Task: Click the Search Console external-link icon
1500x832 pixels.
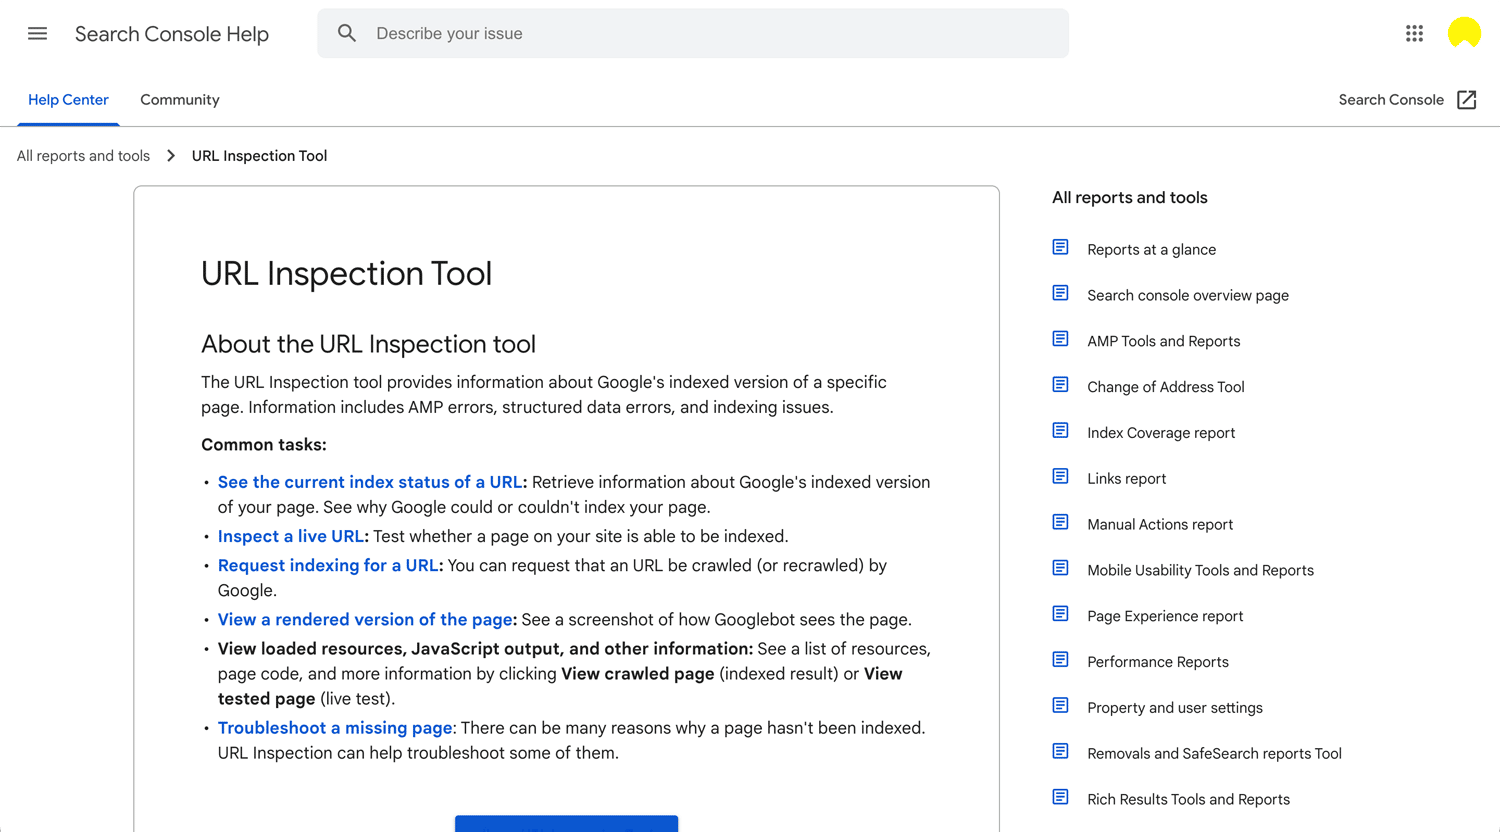Action: click(1467, 100)
